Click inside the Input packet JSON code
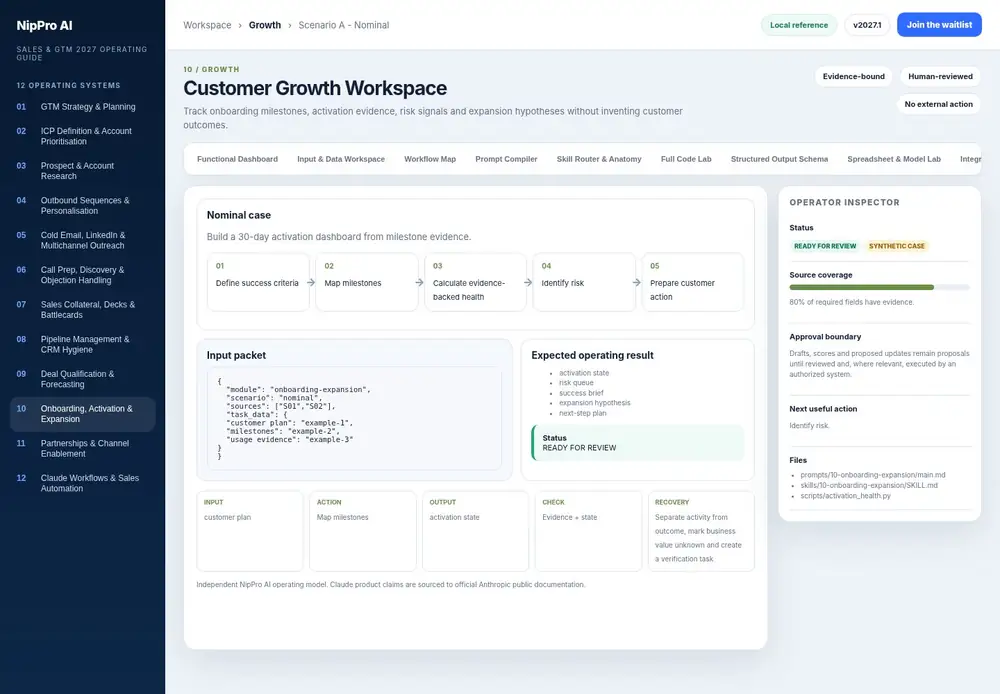1000x694 pixels. [354, 418]
